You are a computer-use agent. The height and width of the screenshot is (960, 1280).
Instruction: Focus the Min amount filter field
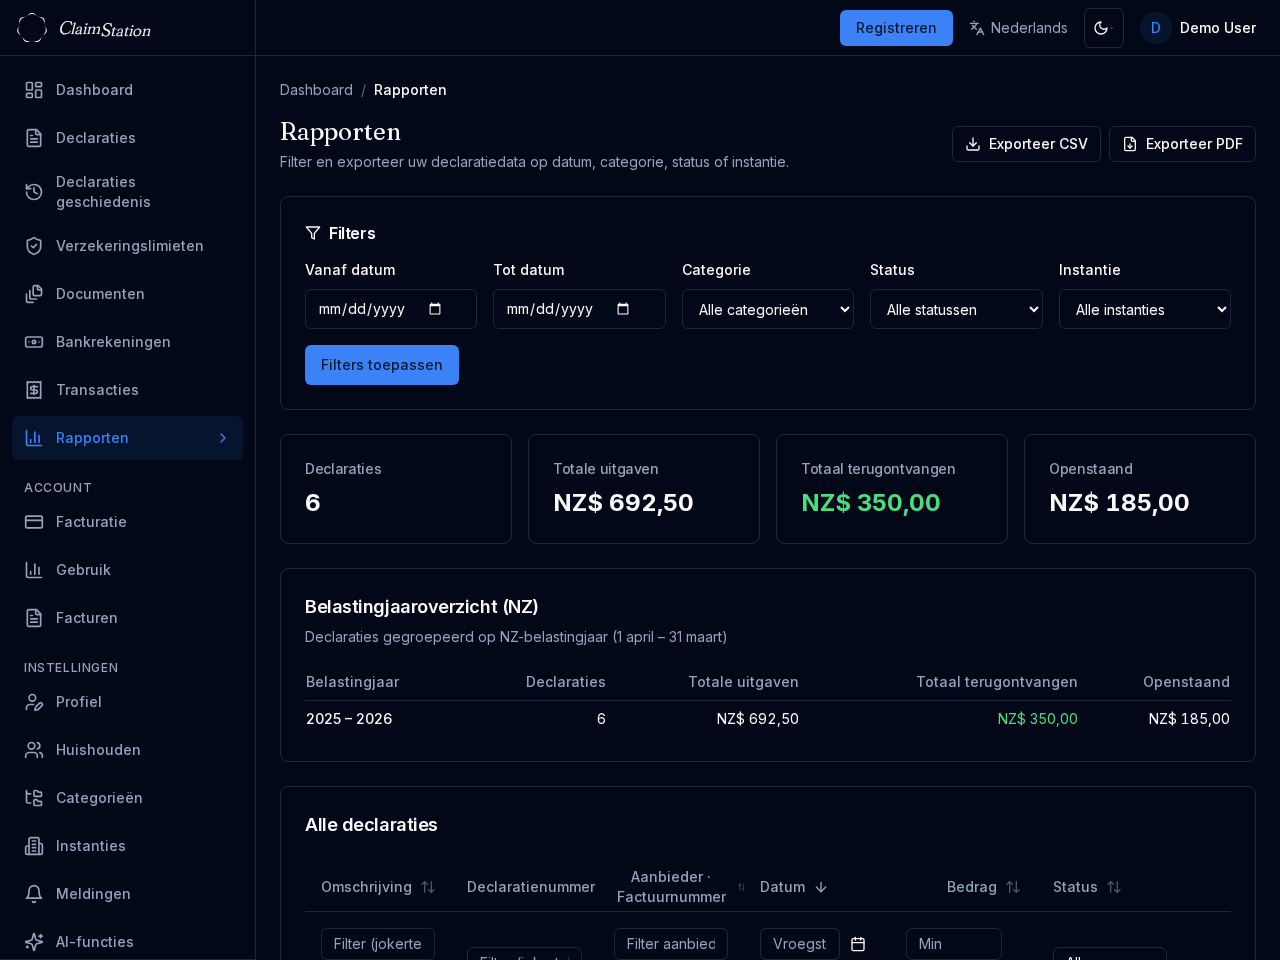coord(953,944)
